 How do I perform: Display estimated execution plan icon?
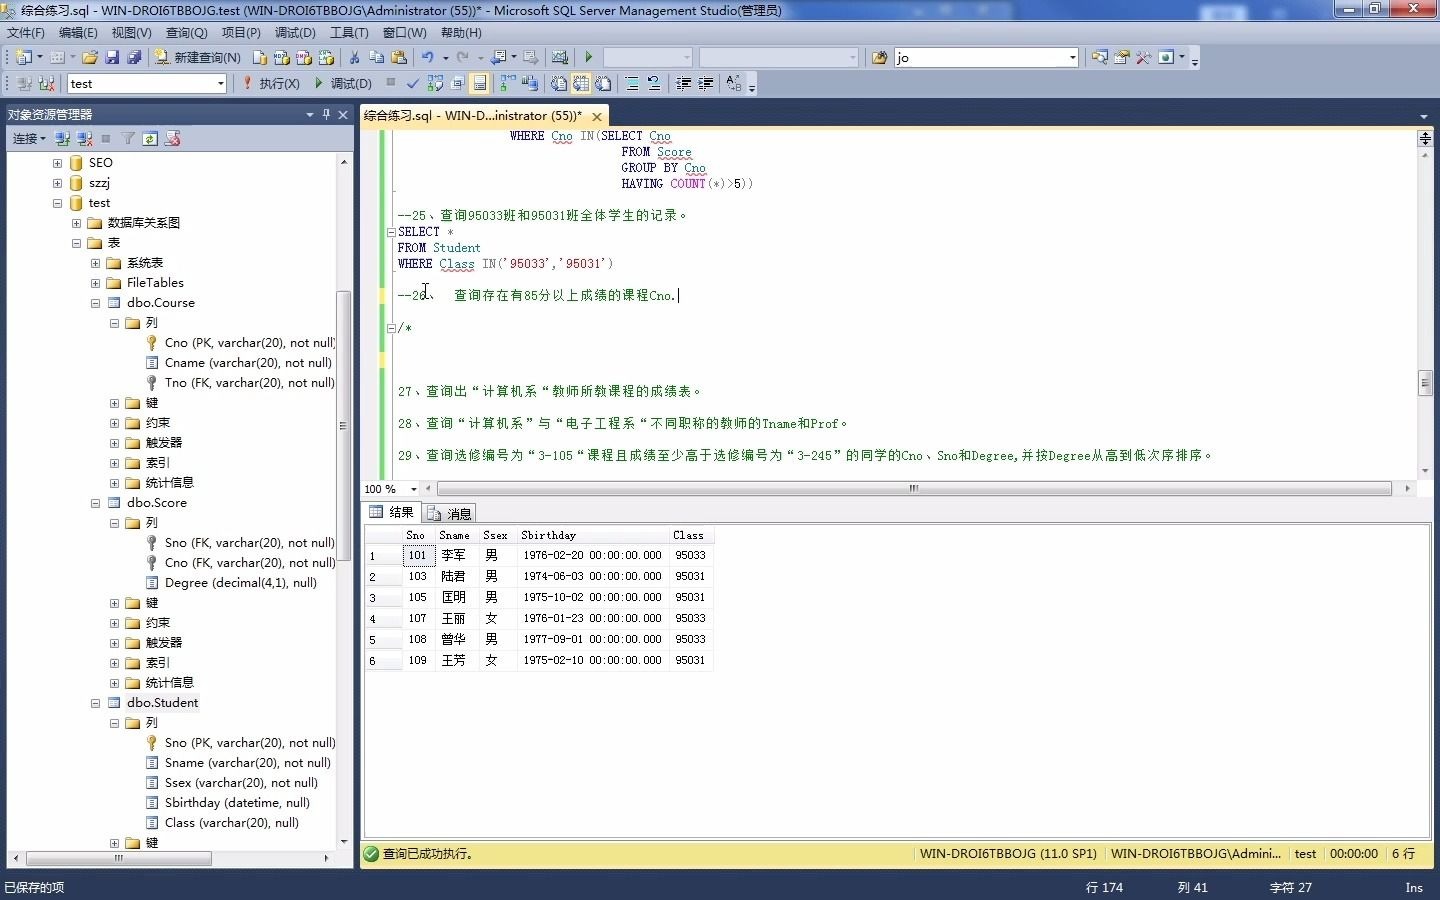[436, 83]
